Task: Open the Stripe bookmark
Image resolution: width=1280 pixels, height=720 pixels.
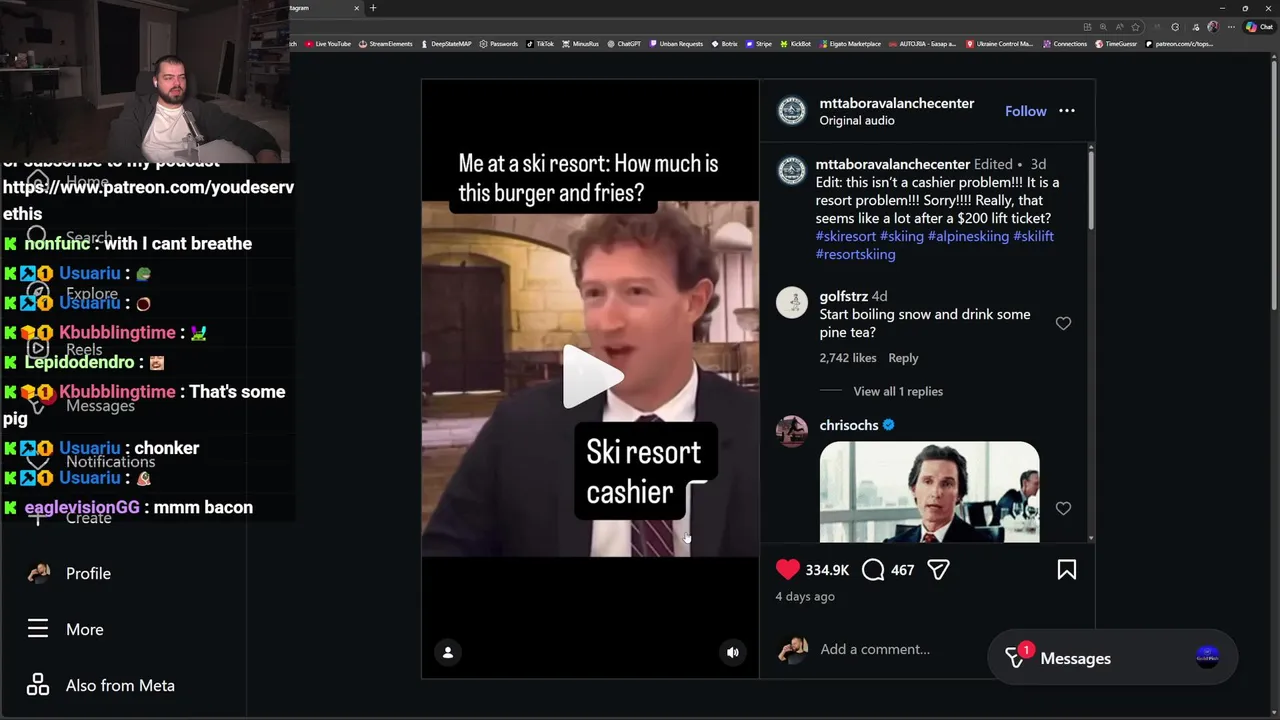Action: click(758, 44)
